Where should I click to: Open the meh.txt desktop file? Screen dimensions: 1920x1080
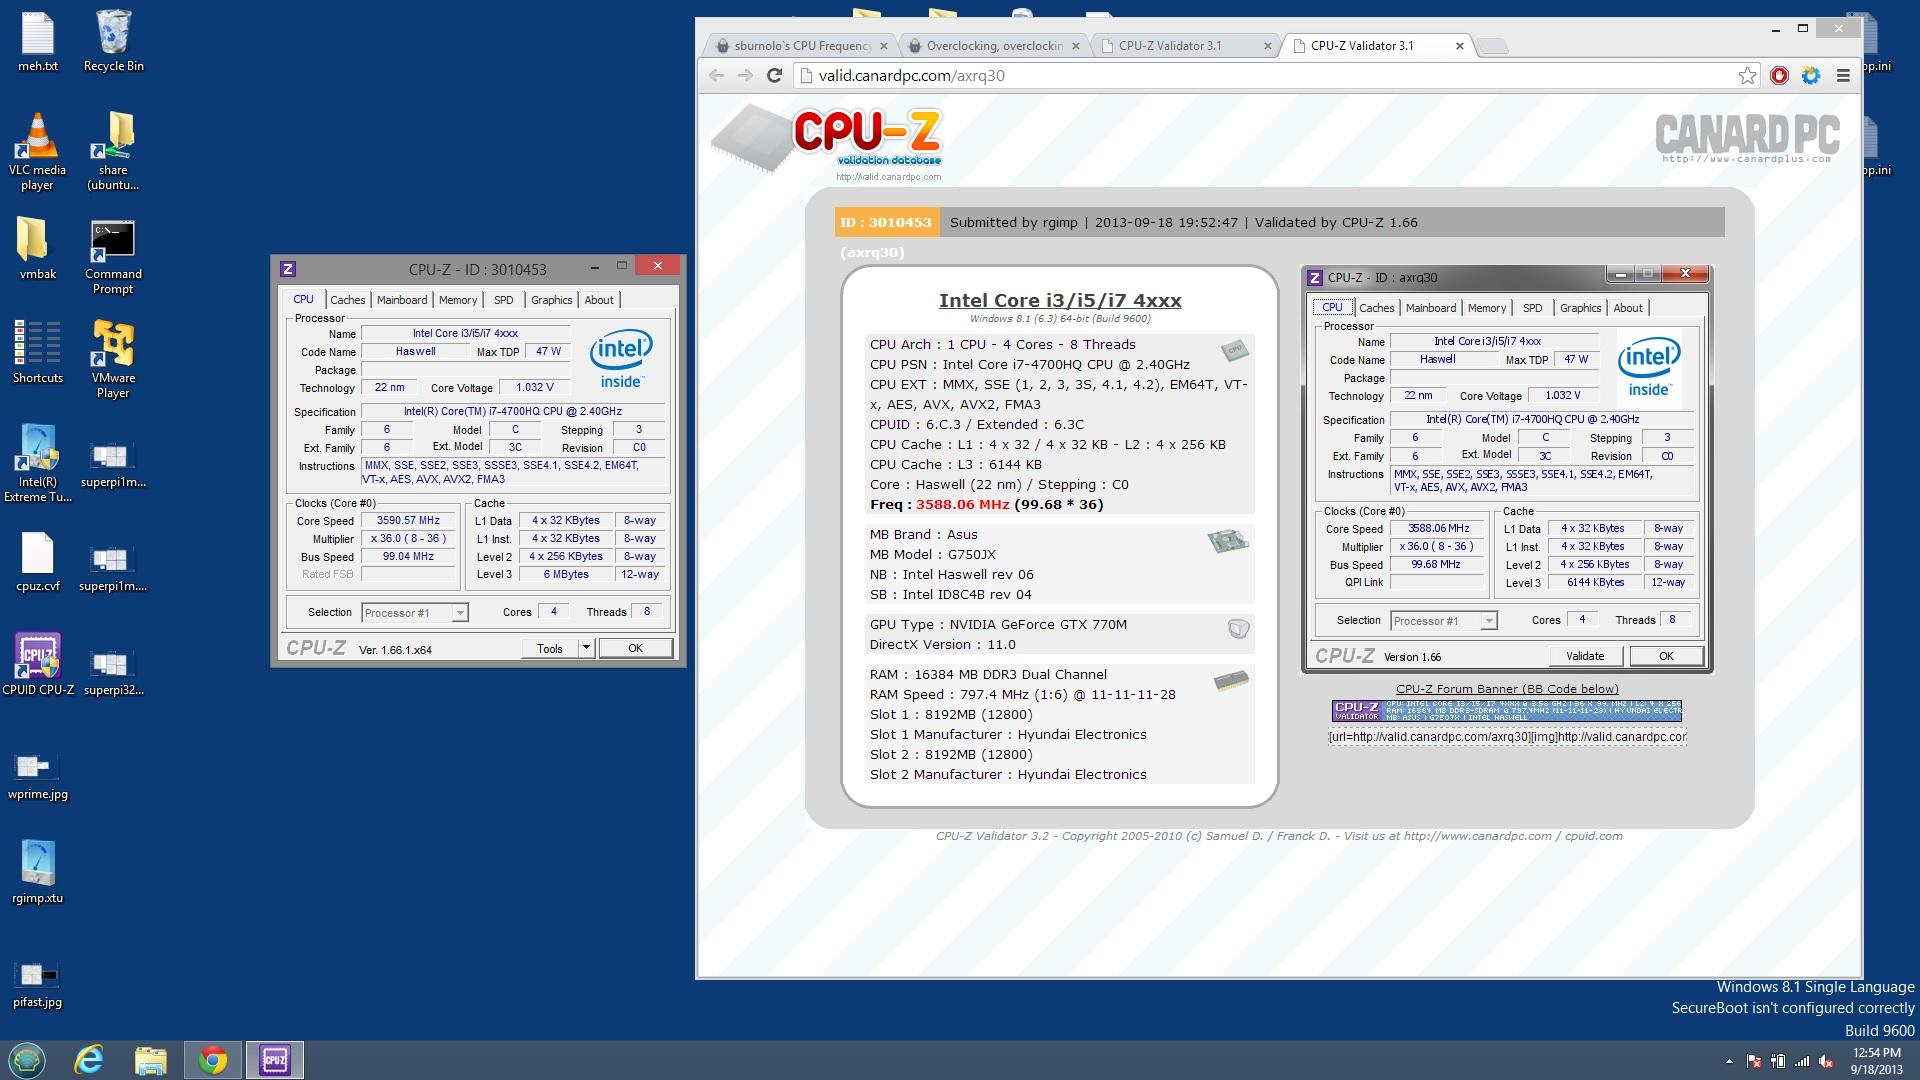(x=38, y=42)
